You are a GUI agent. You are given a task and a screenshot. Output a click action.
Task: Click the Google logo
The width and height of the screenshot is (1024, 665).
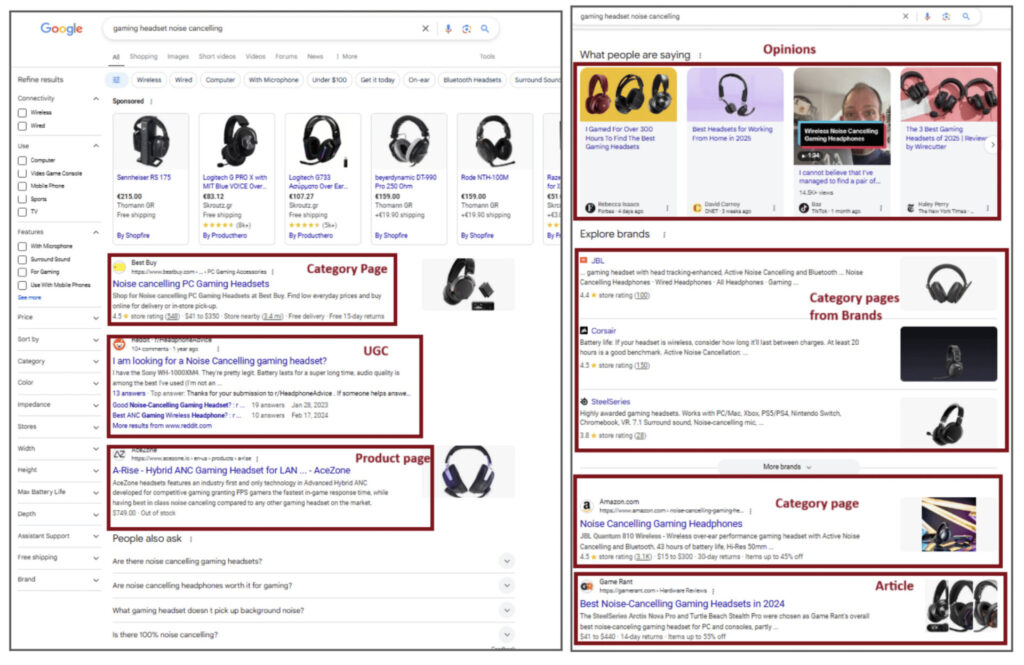pos(61,29)
